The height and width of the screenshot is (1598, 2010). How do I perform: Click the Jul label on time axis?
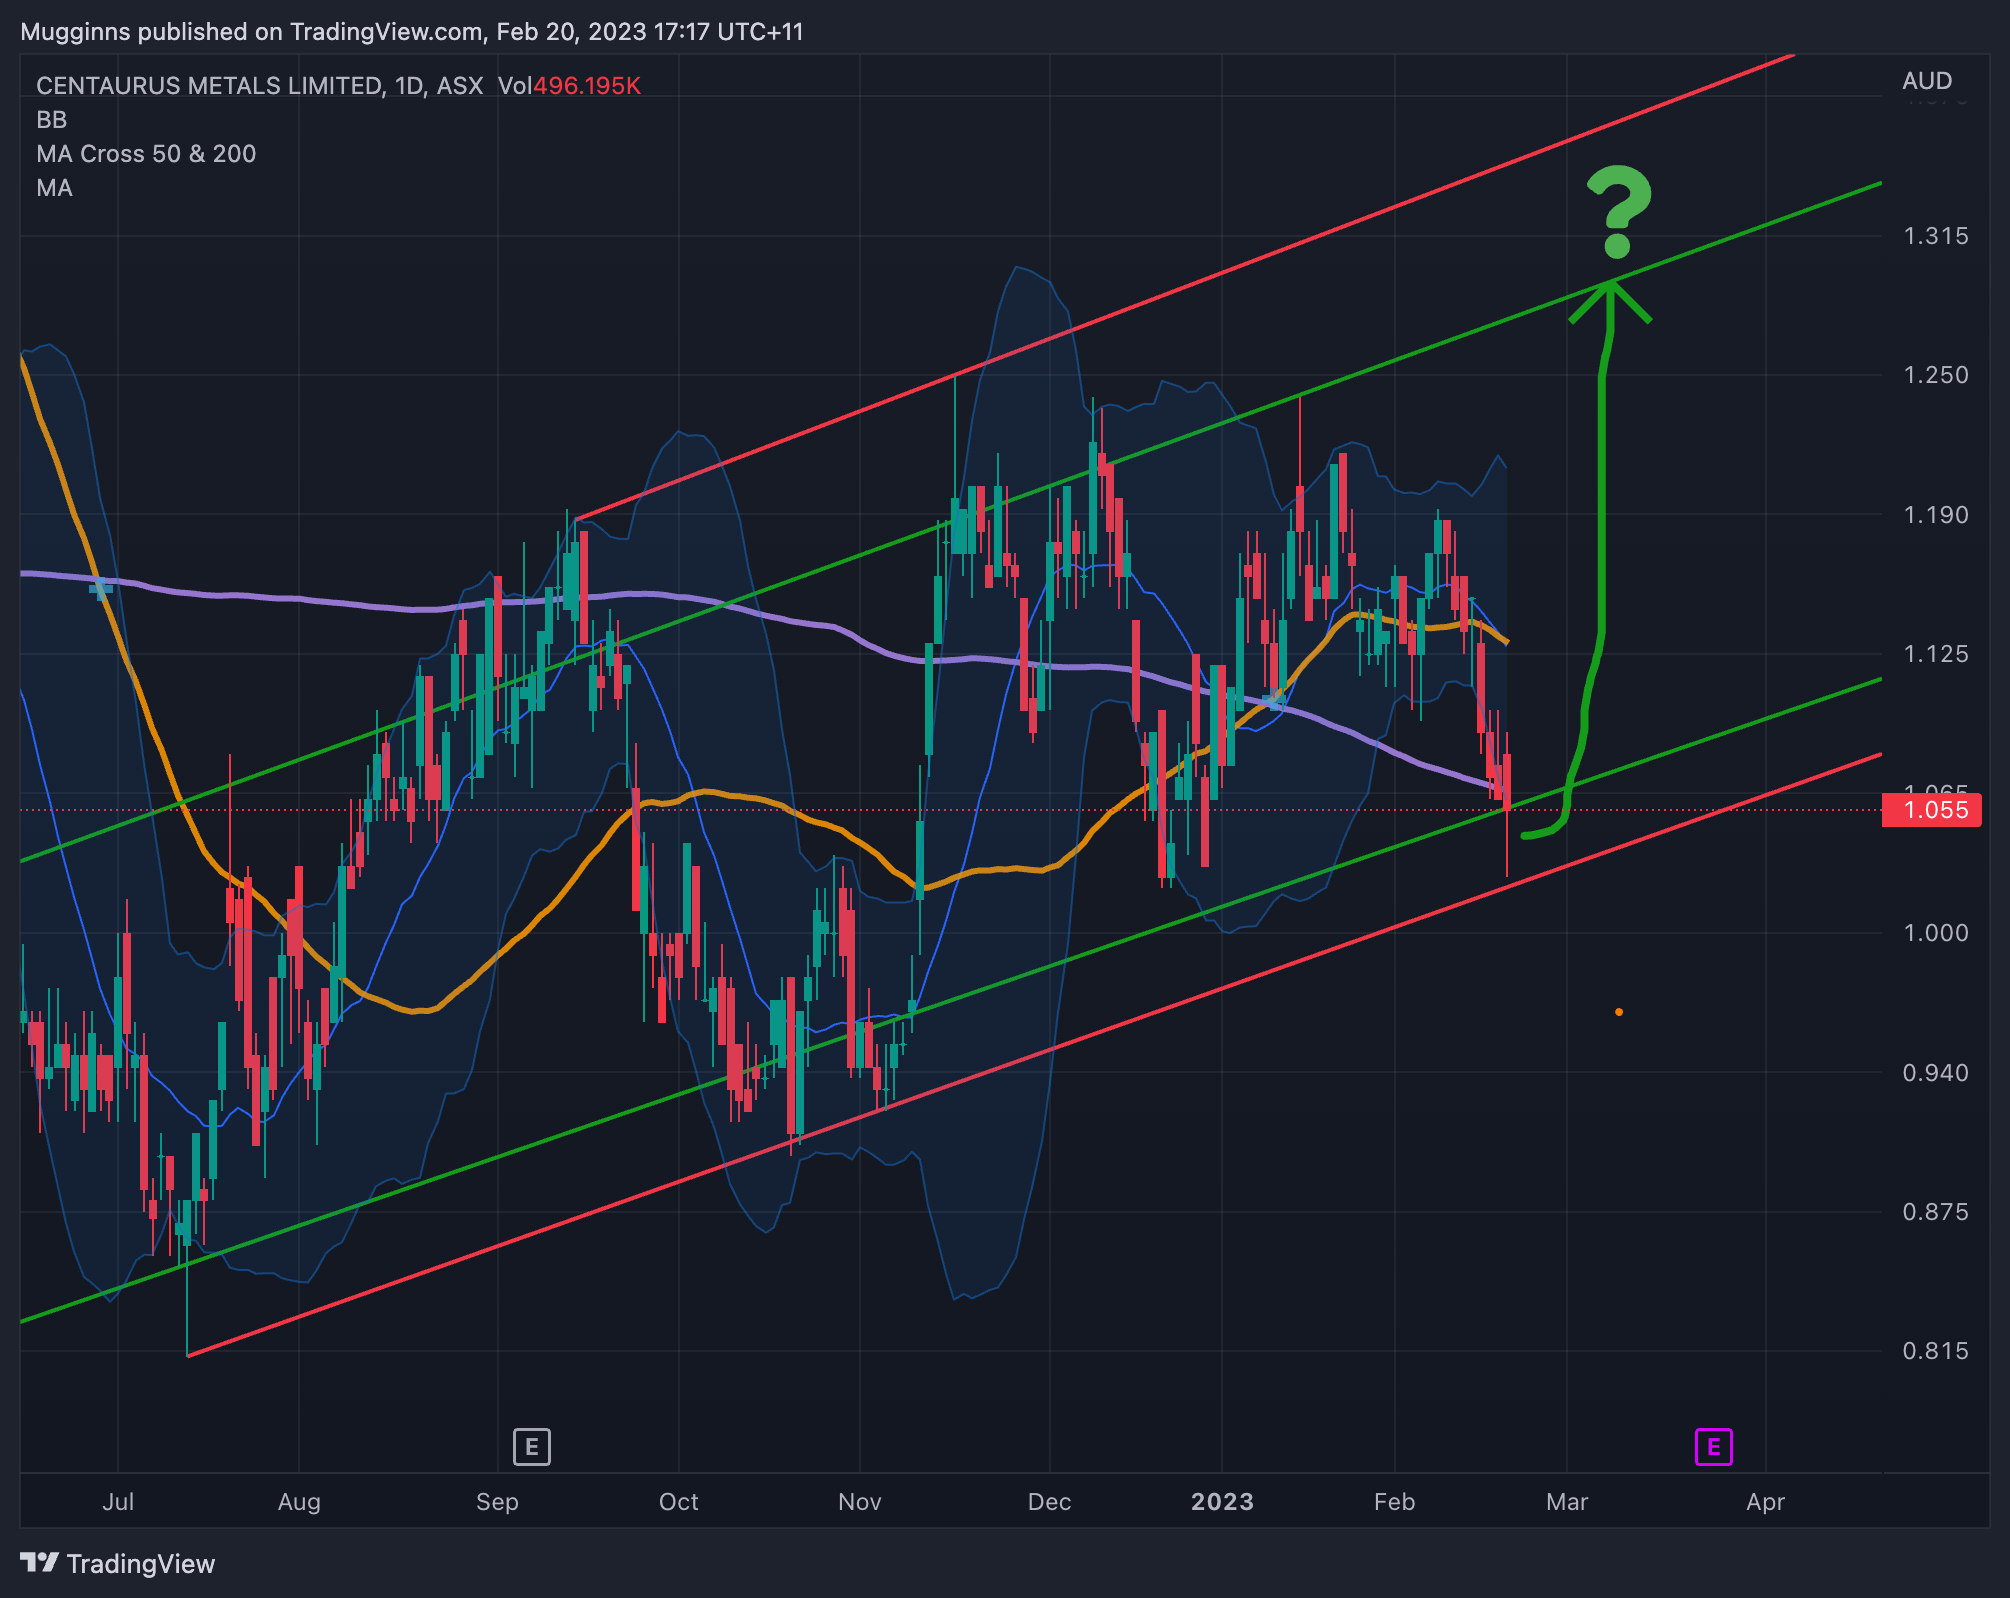tap(118, 1502)
